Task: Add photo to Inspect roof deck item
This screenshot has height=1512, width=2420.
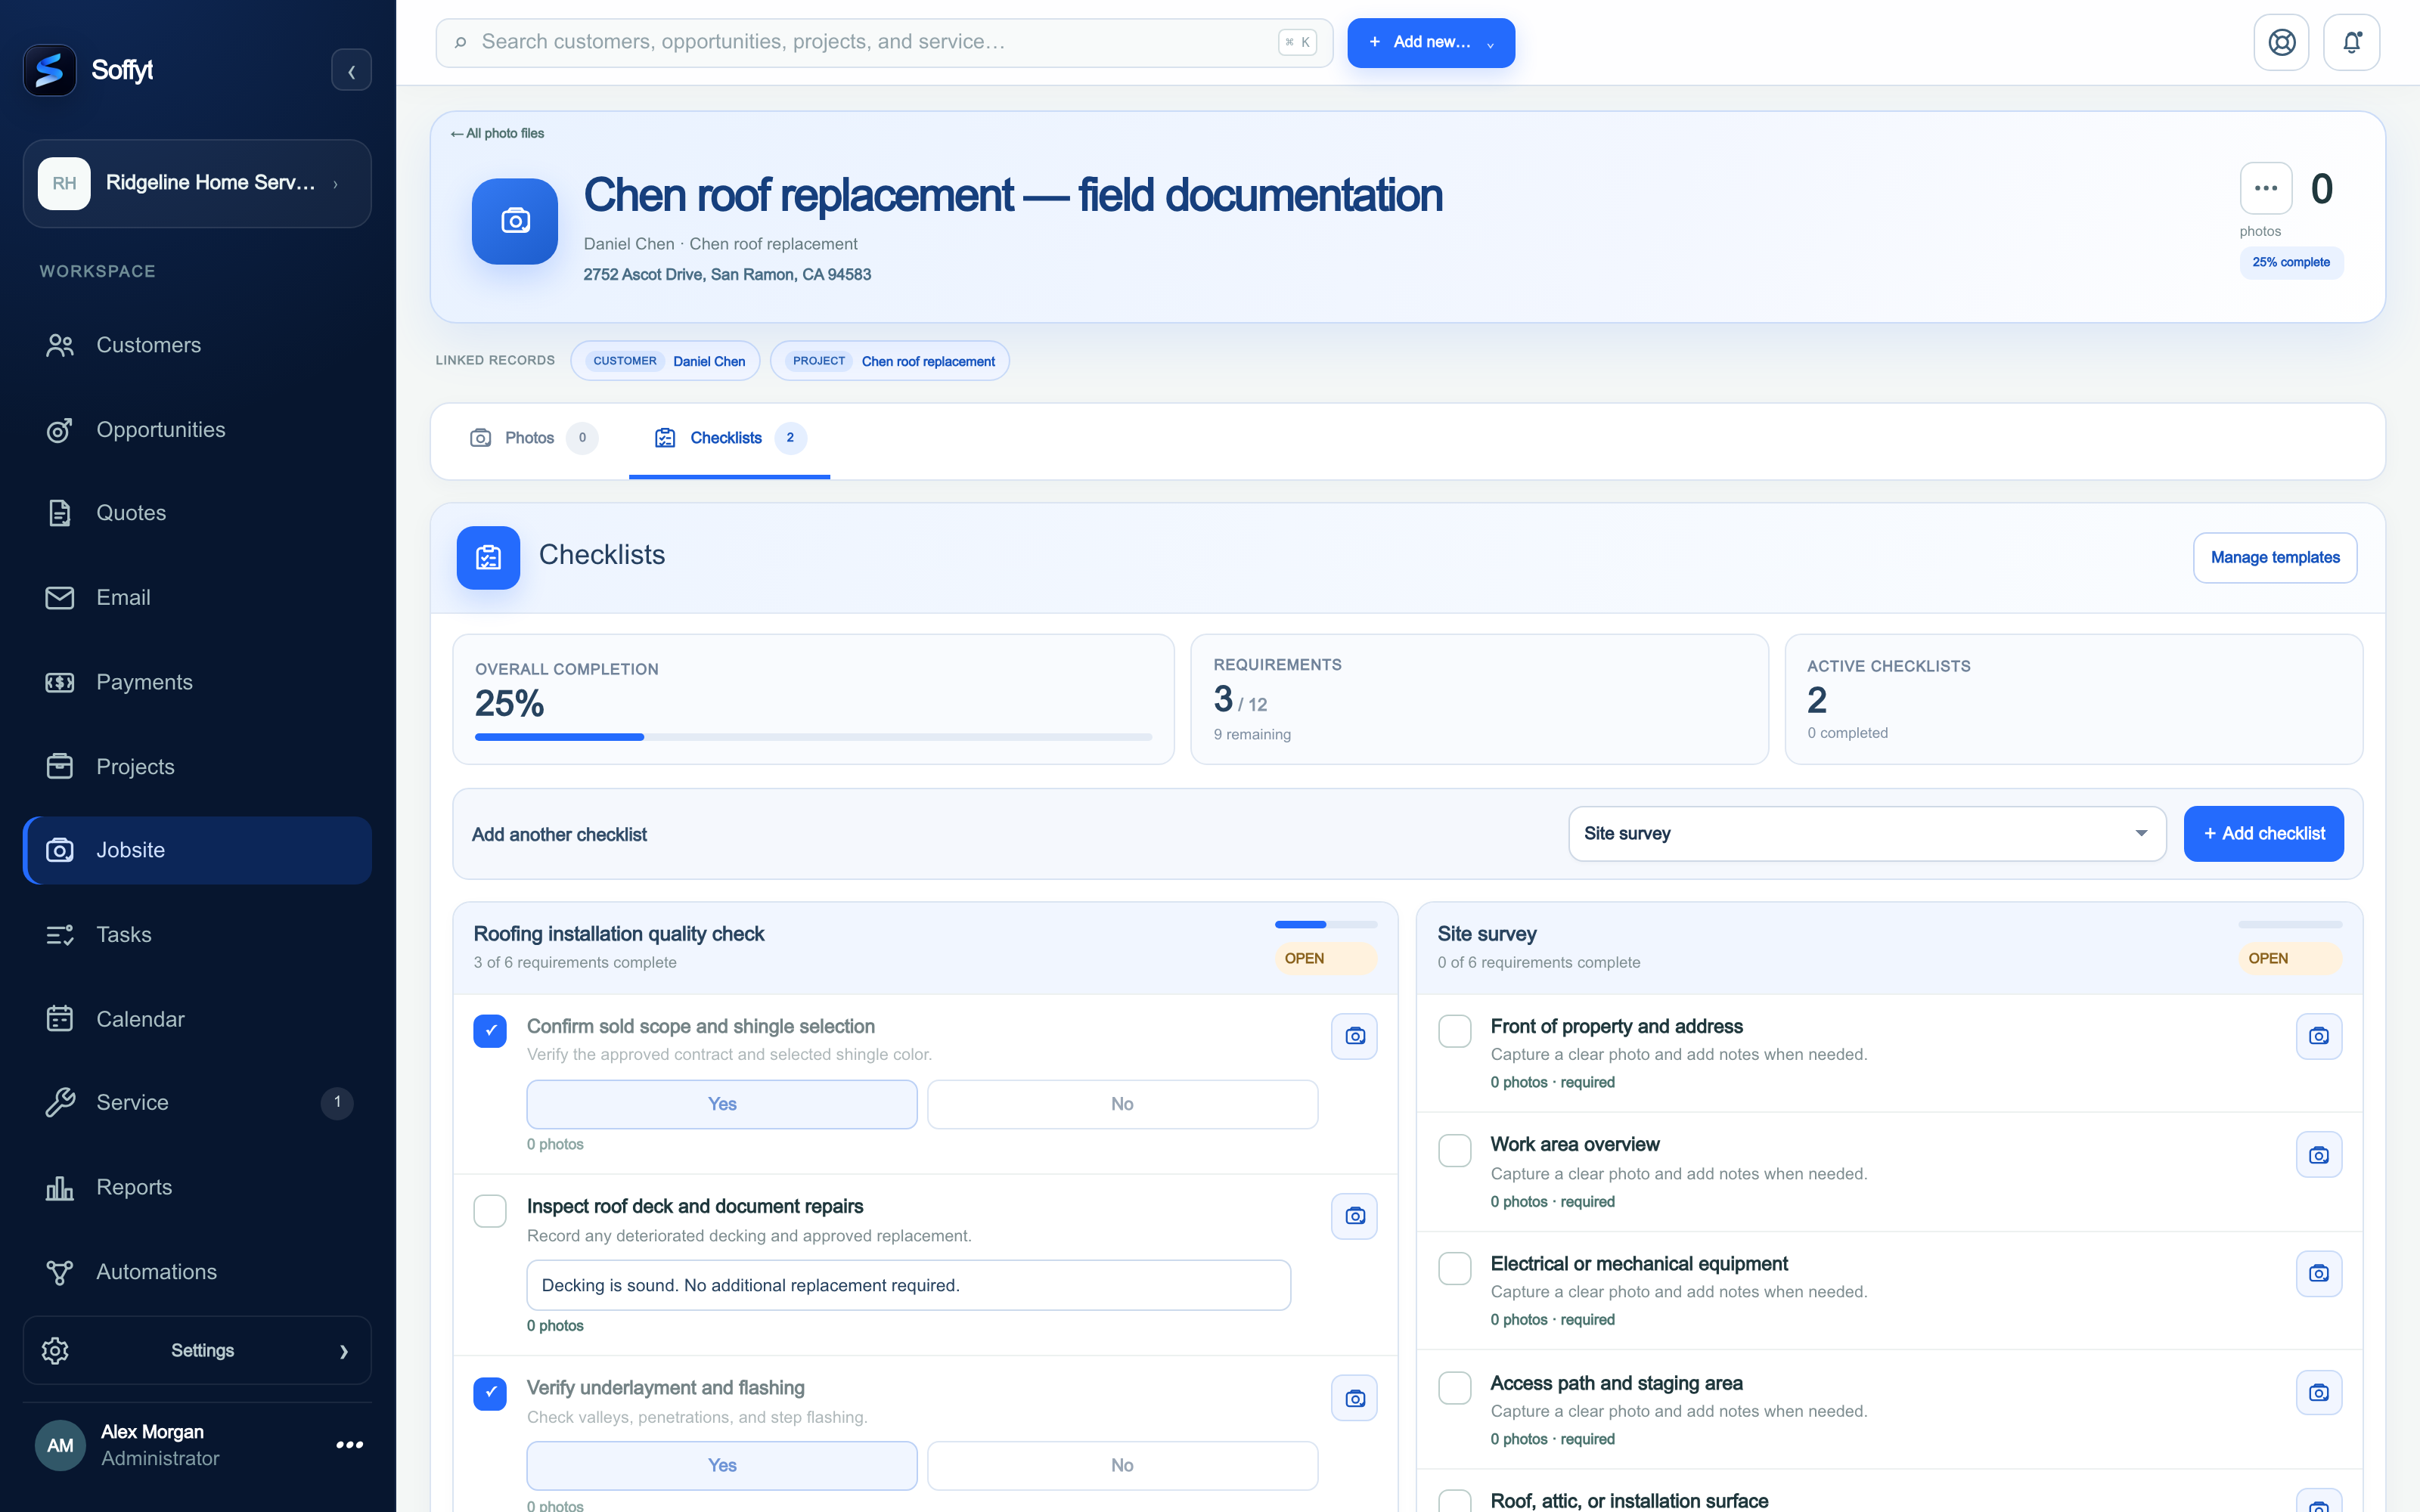Action: click(1354, 1216)
